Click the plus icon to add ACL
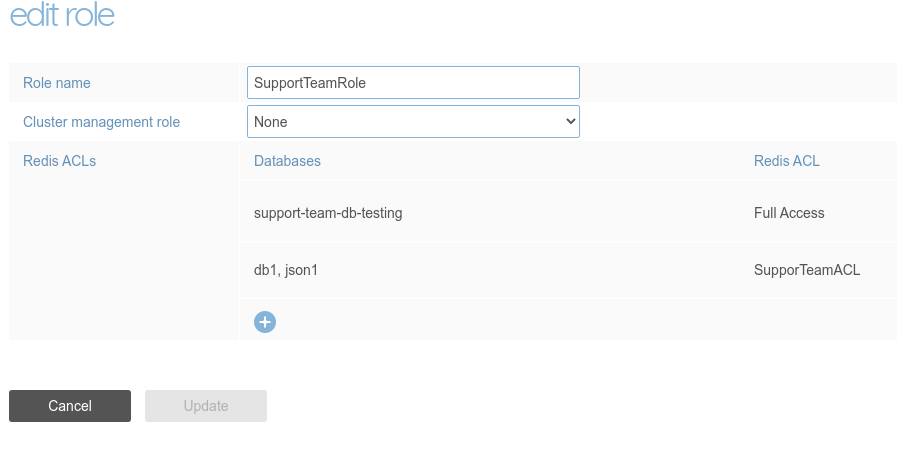 point(265,322)
